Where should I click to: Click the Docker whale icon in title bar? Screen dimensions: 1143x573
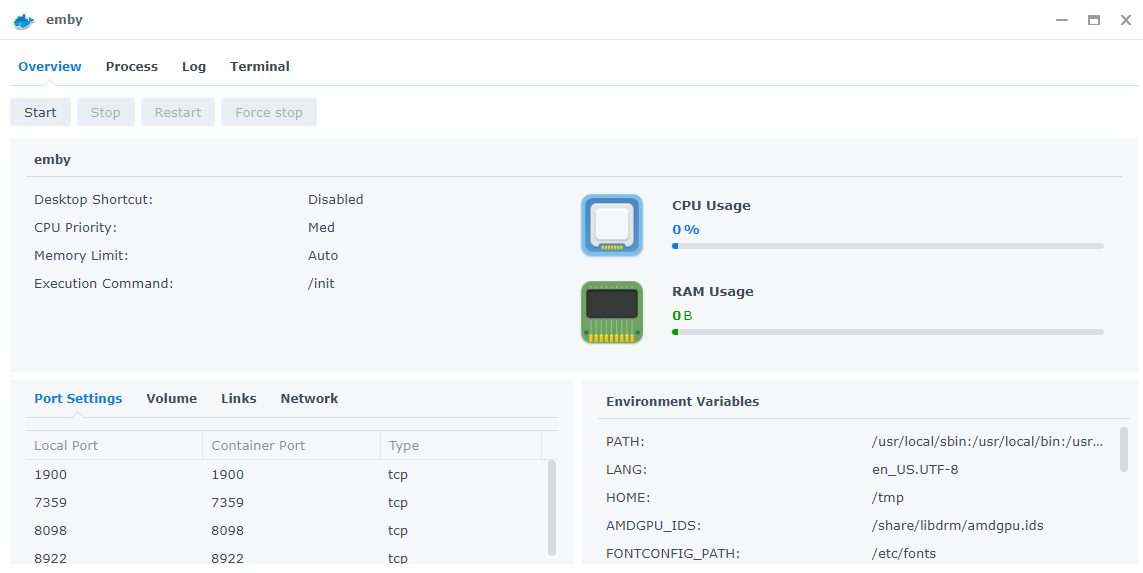(x=24, y=20)
